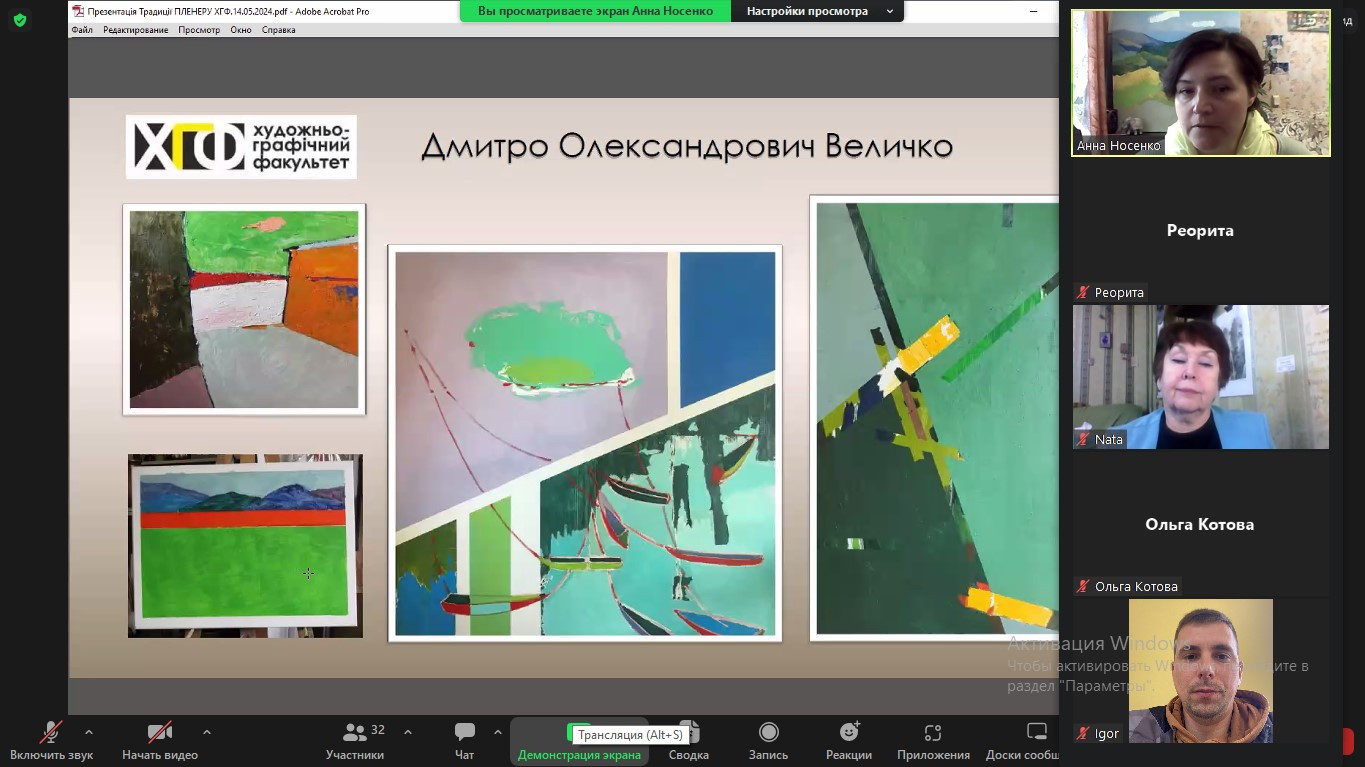Viewport: 1365px width, 767px height.
Task: Click the muted mic icon beside Nata
Action: pos(1083,439)
